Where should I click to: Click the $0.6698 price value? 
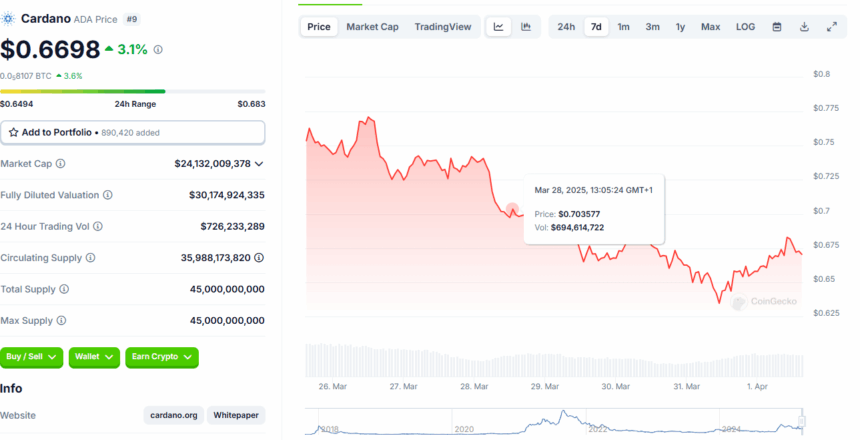tap(50, 49)
